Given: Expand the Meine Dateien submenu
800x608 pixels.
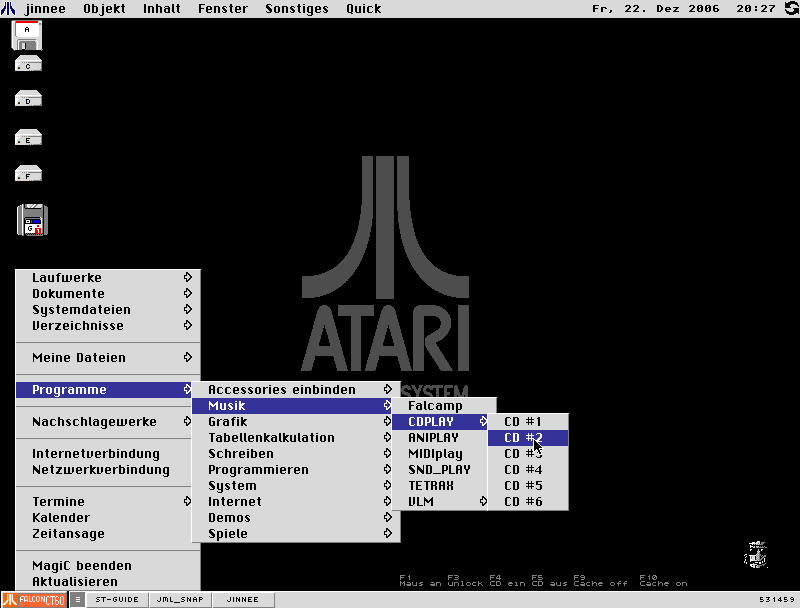Looking at the screenshot, I should tap(108, 358).
